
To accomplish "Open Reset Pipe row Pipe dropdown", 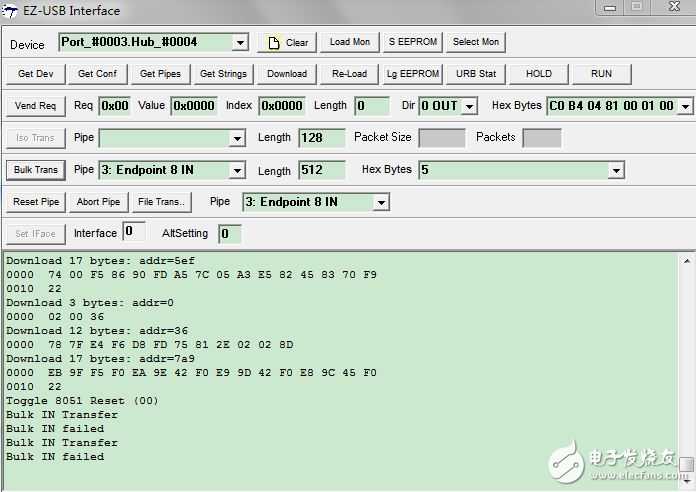I will [x=381, y=202].
